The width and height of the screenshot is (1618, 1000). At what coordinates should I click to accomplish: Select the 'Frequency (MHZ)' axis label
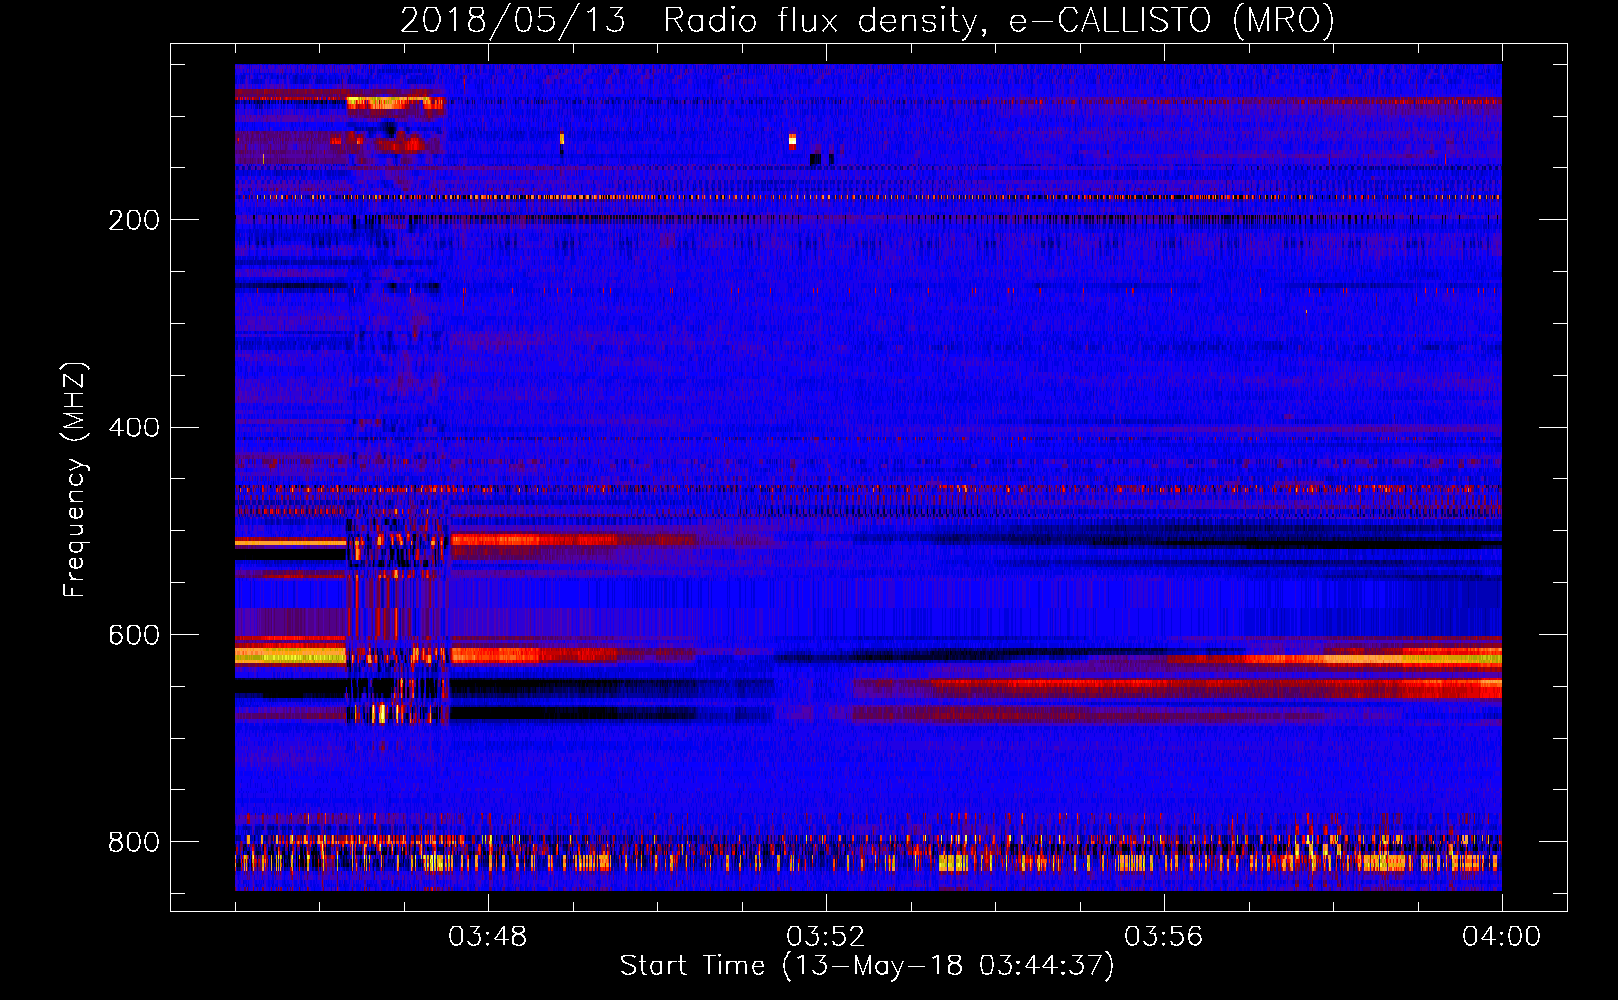pyautogui.click(x=74, y=480)
